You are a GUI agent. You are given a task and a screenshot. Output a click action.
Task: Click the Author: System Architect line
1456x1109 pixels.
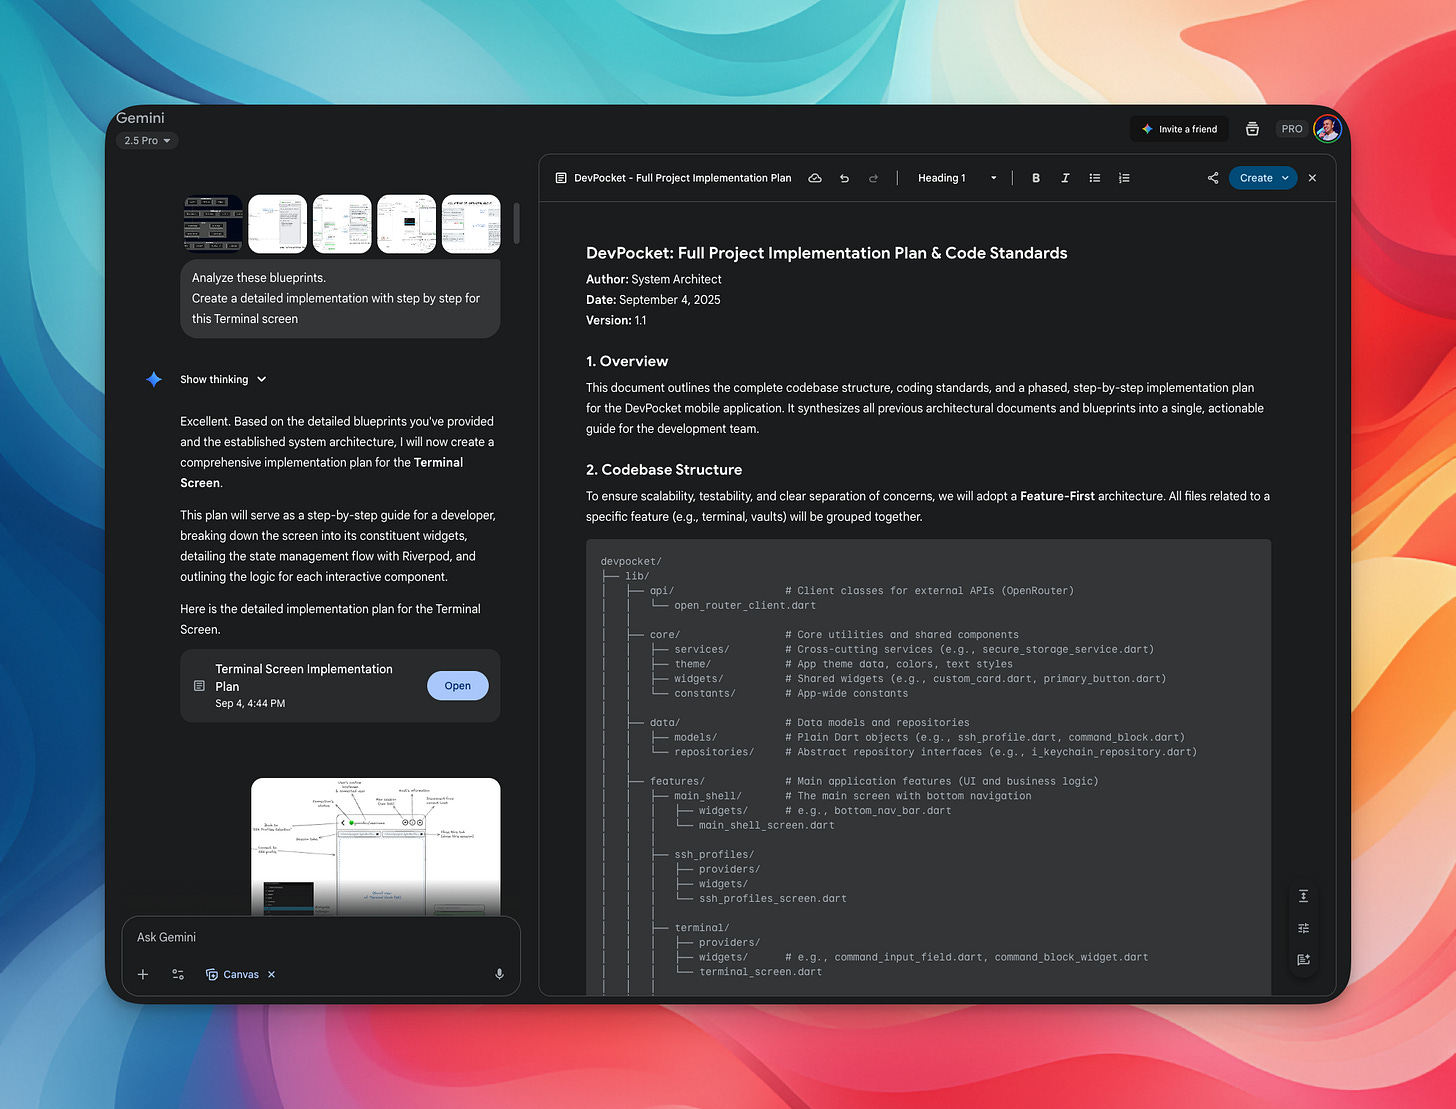point(654,279)
